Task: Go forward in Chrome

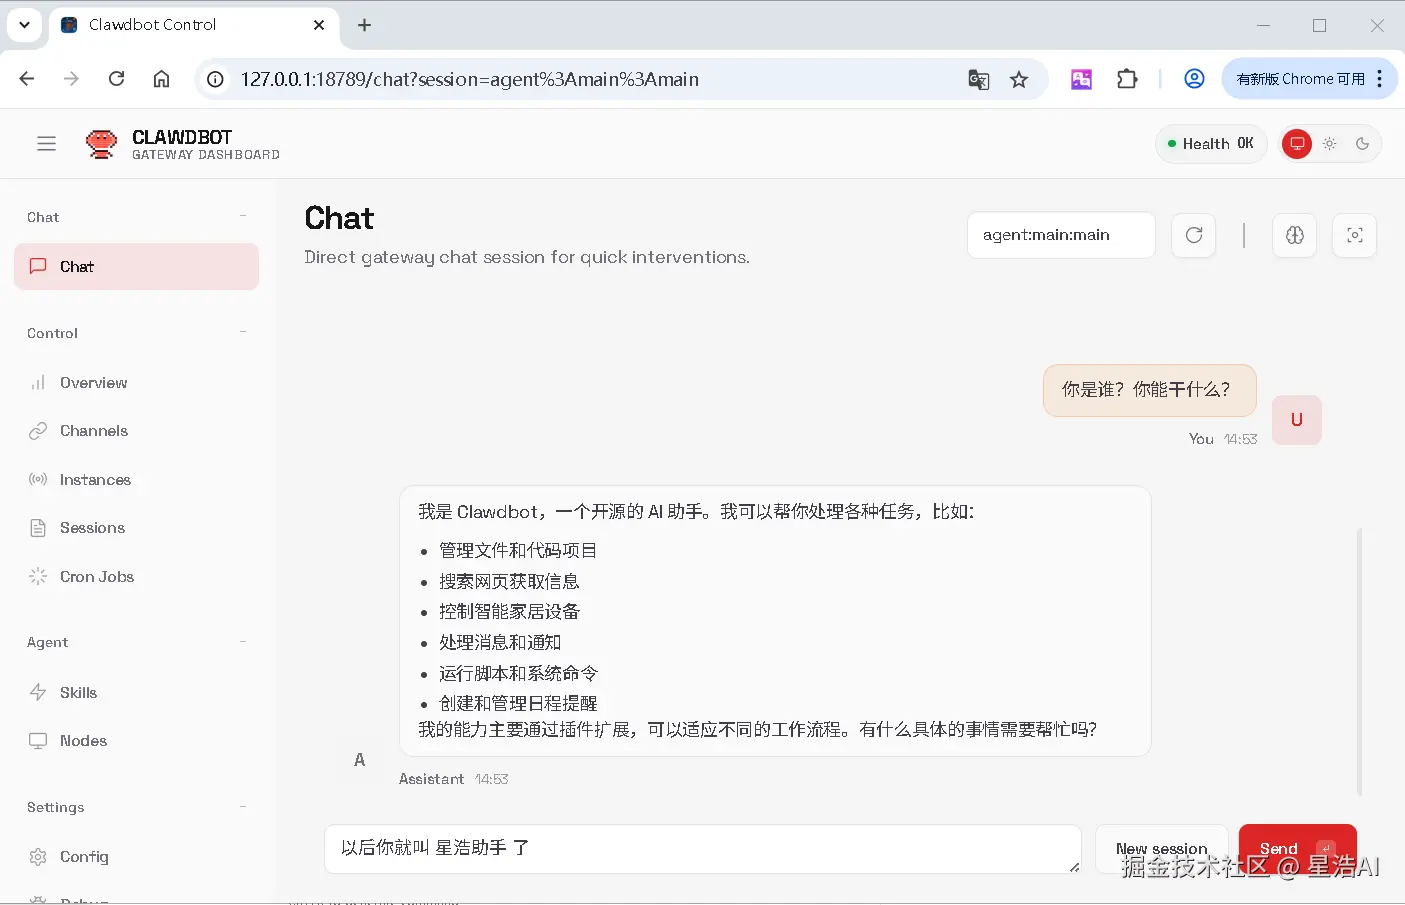Action: [71, 79]
